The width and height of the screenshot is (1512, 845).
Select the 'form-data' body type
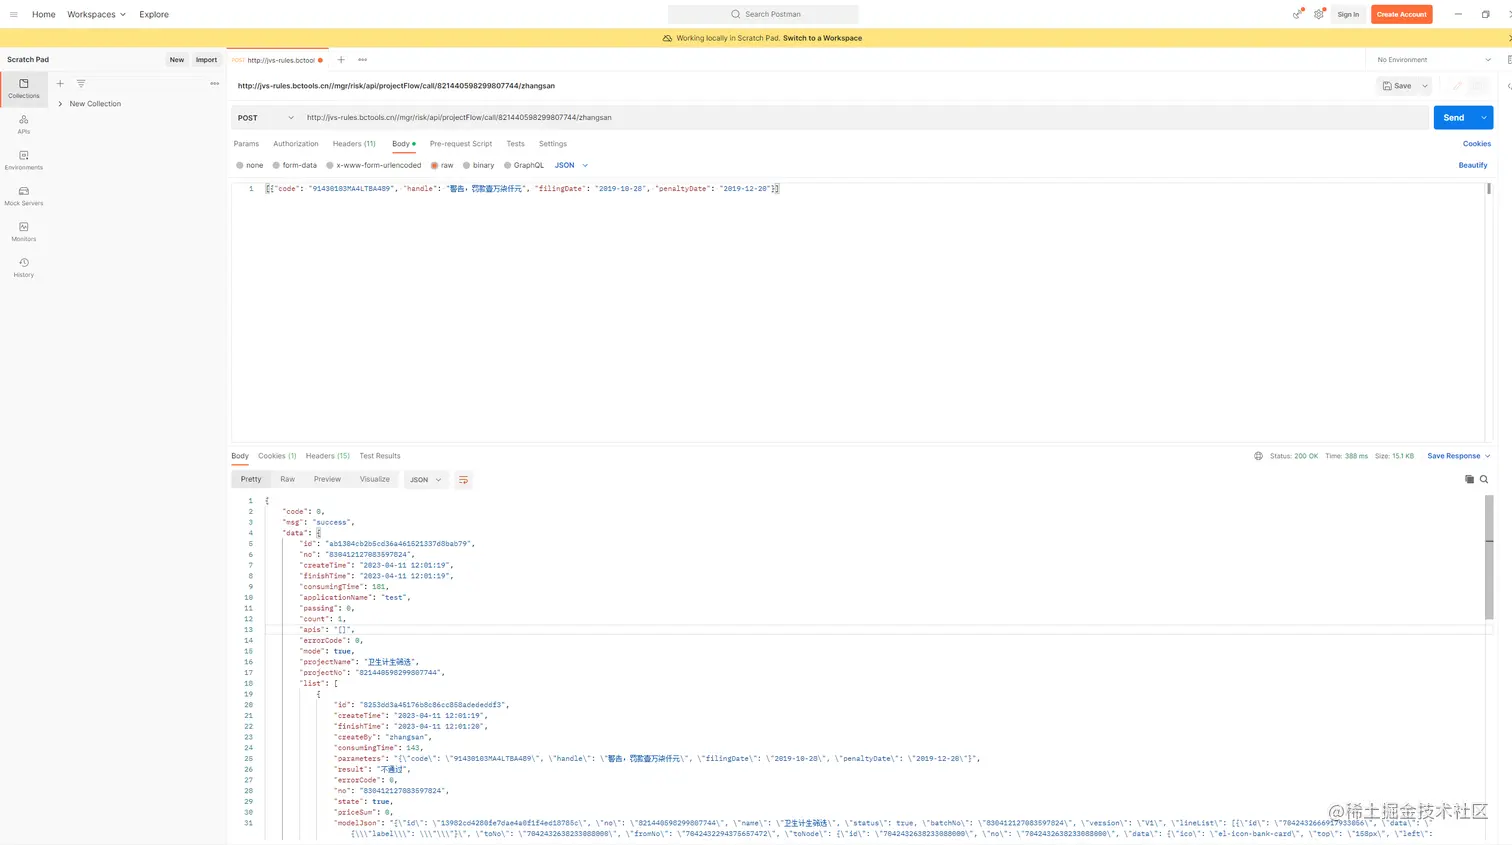pos(295,165)
